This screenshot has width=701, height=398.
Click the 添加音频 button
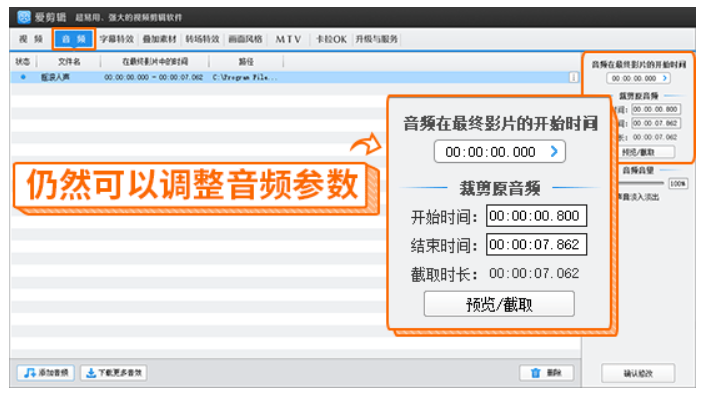click(x=46, y=373)
